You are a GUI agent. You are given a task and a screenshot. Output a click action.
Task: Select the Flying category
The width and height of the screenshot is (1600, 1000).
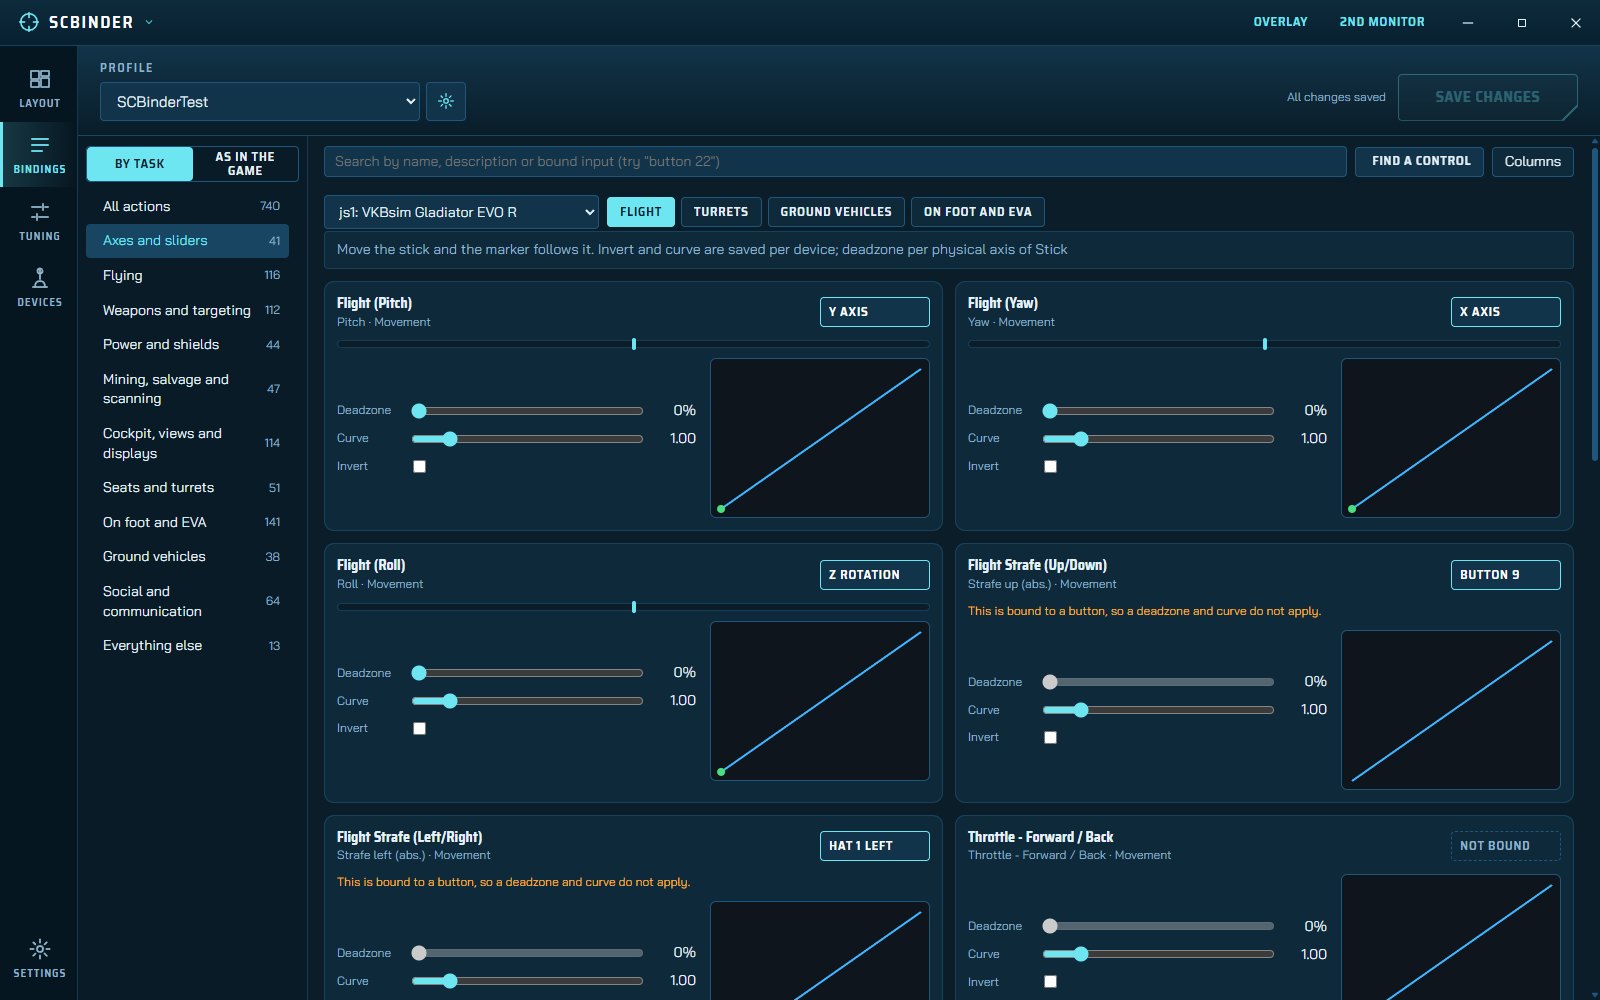click(187, 275)
